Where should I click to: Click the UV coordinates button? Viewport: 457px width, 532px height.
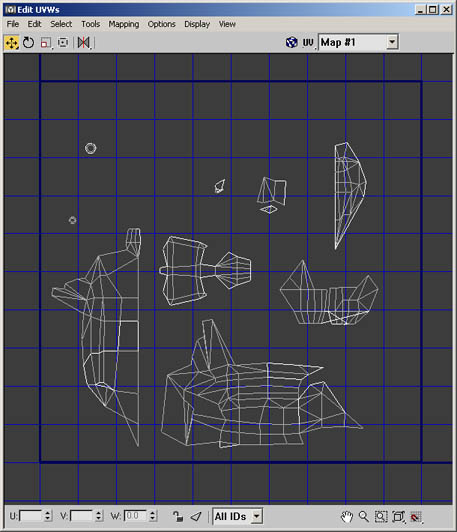pyautogui.click(x=308, y=43)
